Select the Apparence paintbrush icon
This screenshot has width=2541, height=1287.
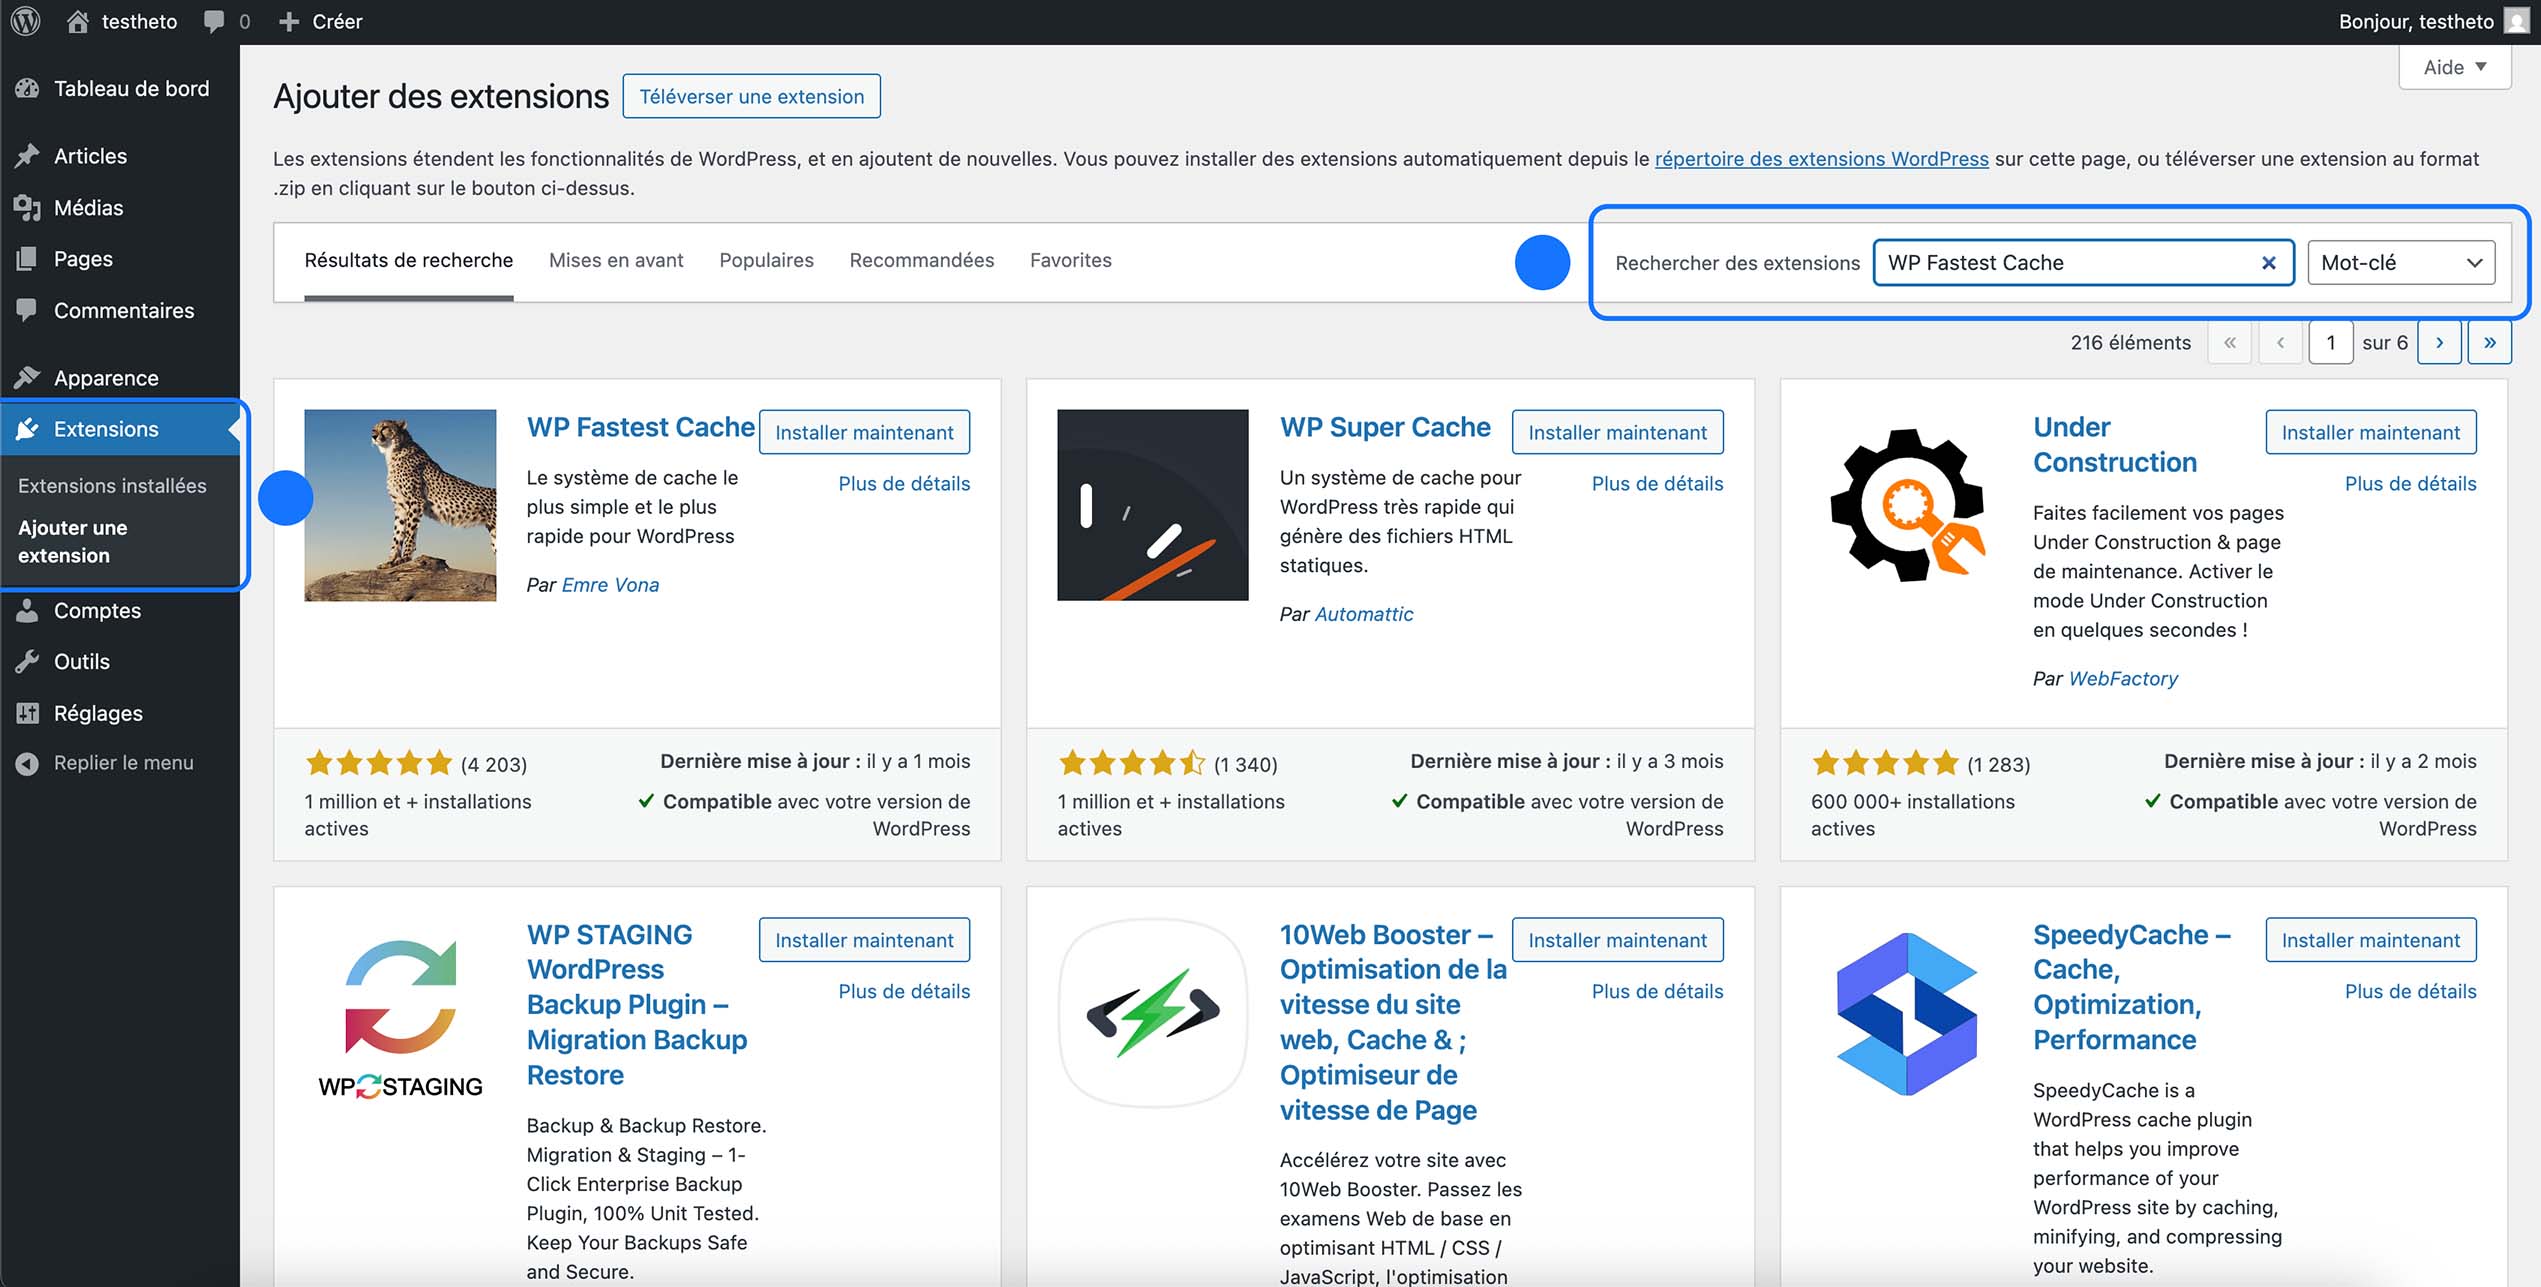click(27, 377)
